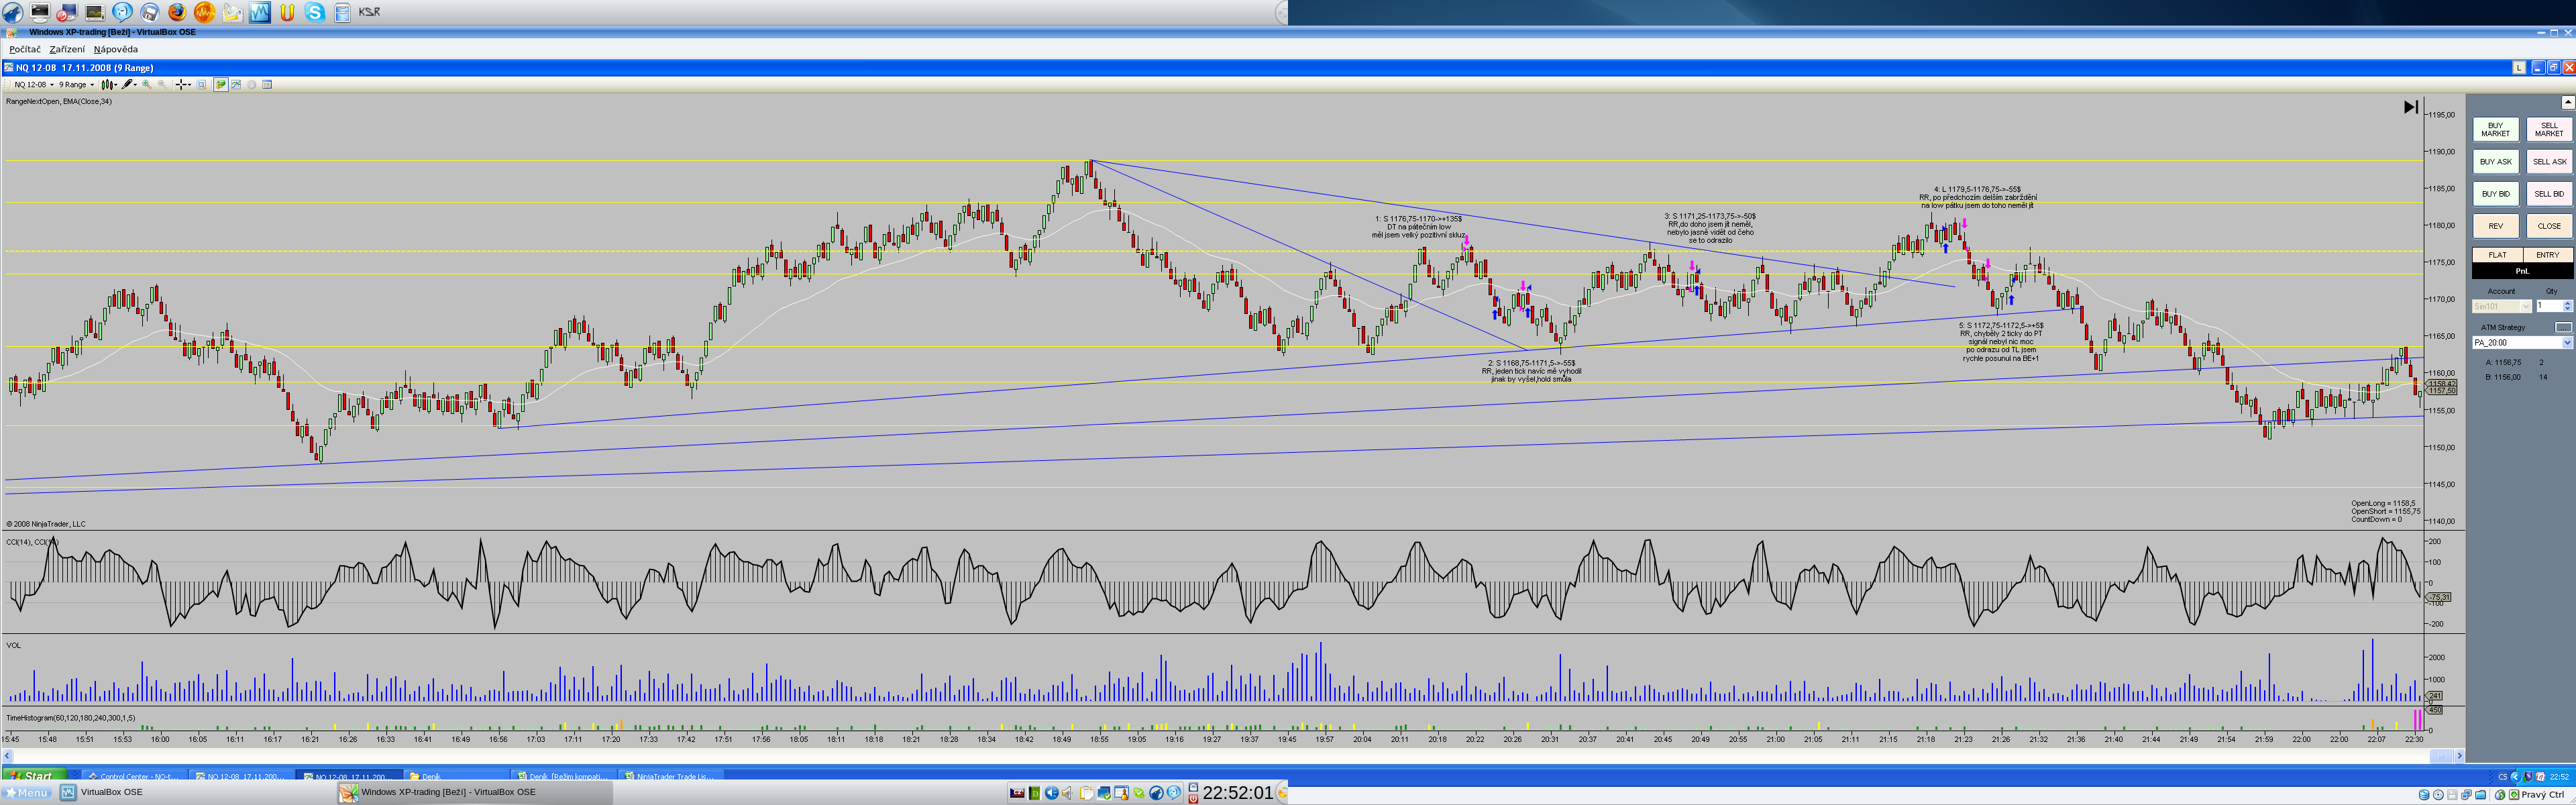Open the chart style candlestick icon
The height and width of the screenshot is (805, 2576).
(x=107, y=85)
